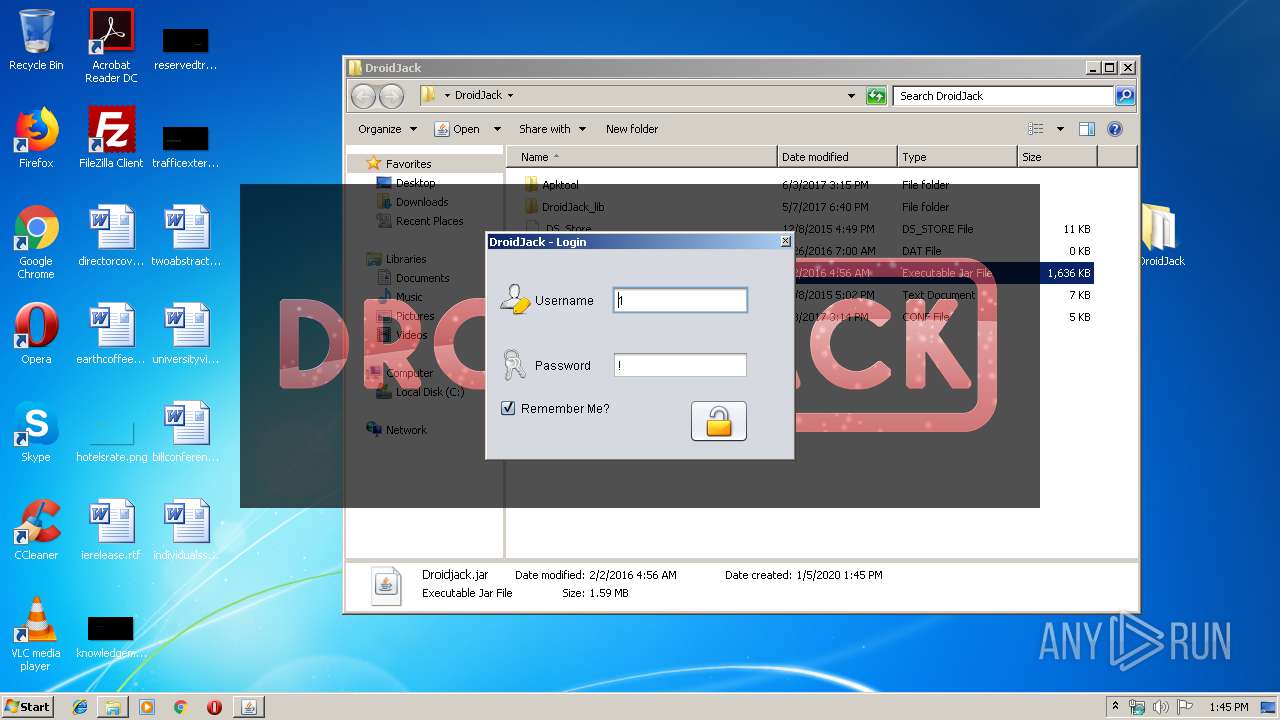
Task: Click Search DroidJack field
Action: (1002, 96)
